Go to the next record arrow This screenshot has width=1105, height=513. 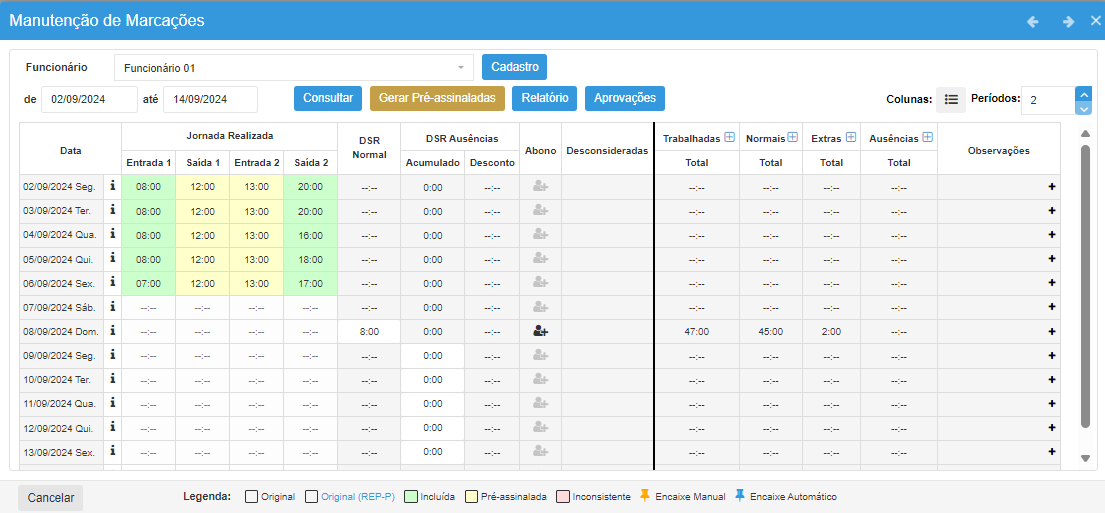click(x=1068, y=21)
